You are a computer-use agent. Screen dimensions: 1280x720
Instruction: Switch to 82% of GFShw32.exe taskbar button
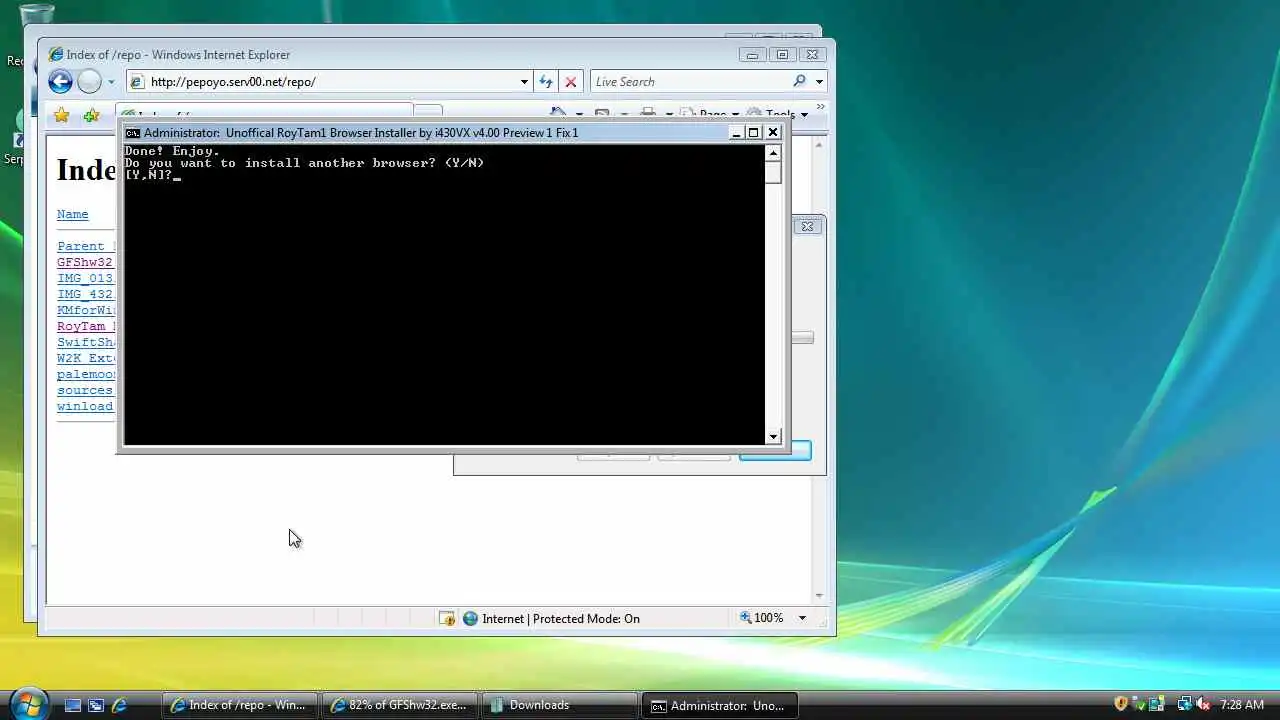click(400, 705)
